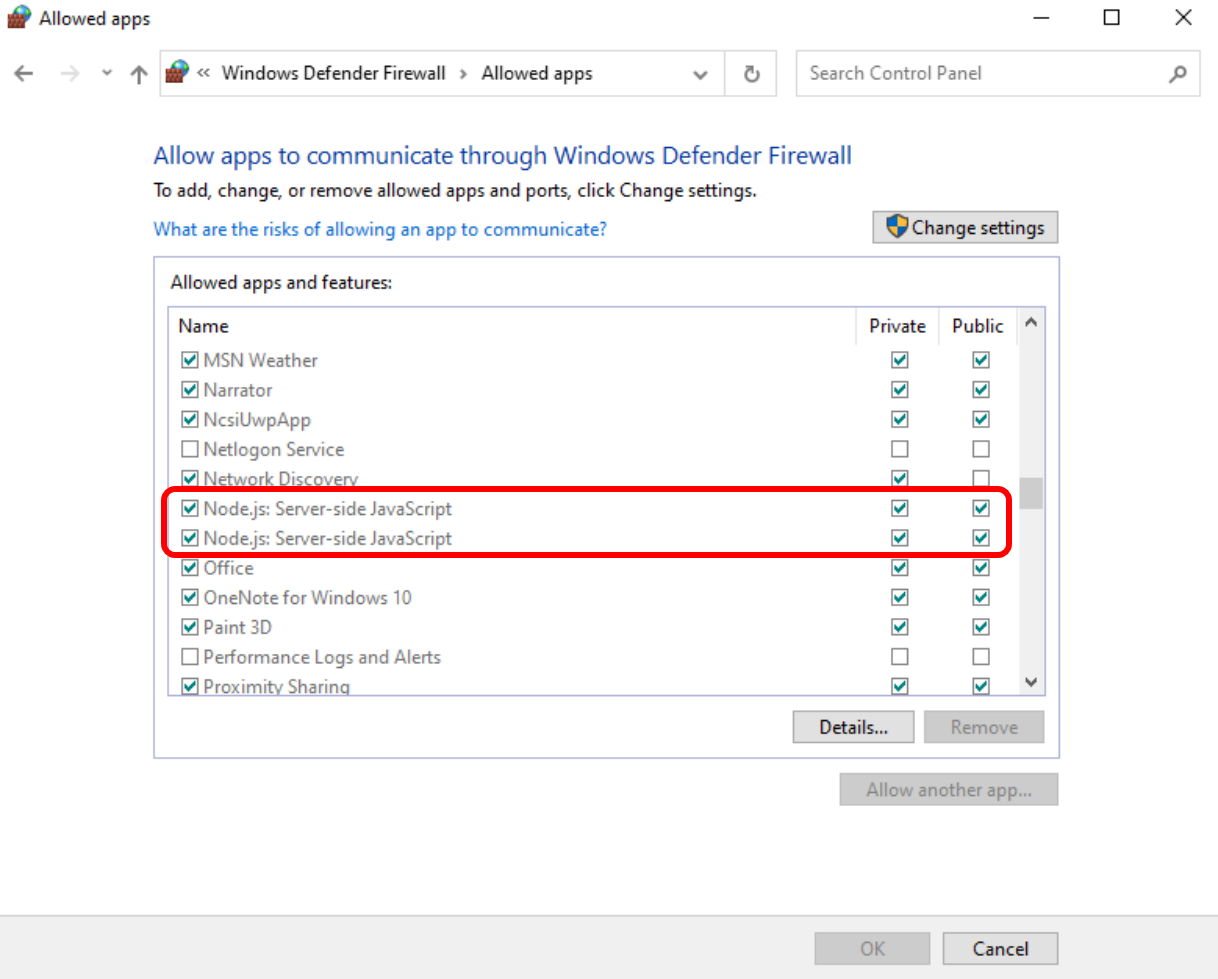Select the Paint 3D row text
1218x979 pixels.
pos(238,628)
